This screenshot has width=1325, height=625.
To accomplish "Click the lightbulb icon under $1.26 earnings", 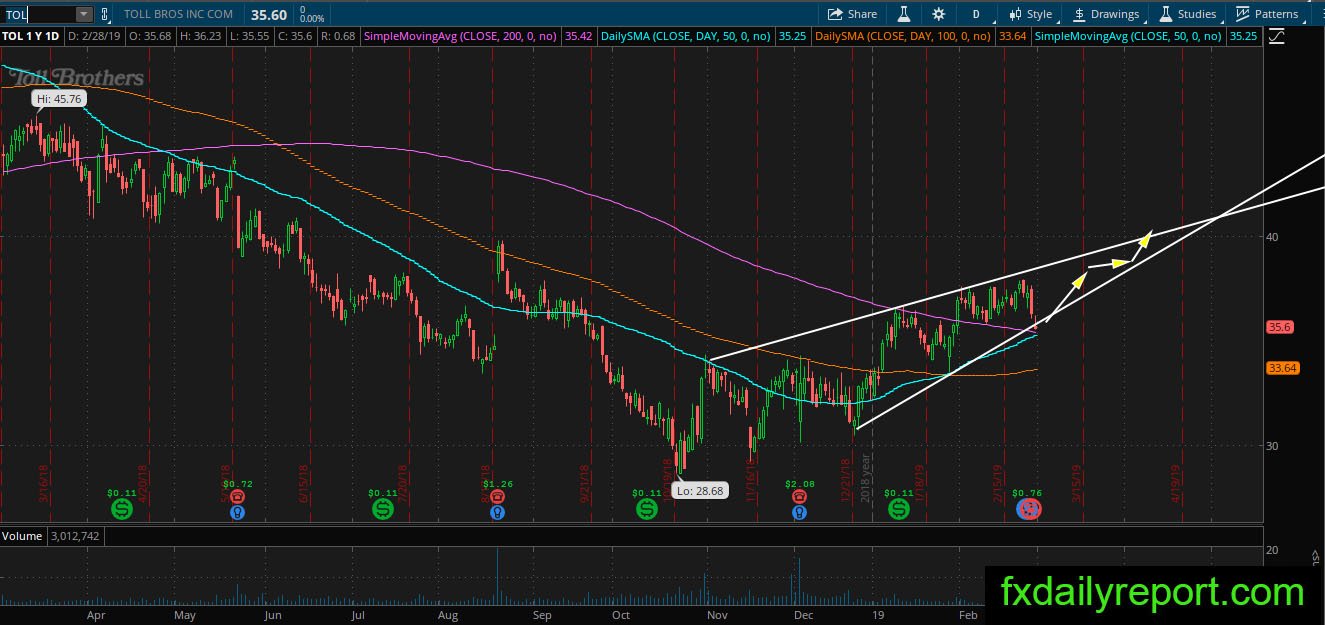I will pyautogui.click(x=496, y=512).
